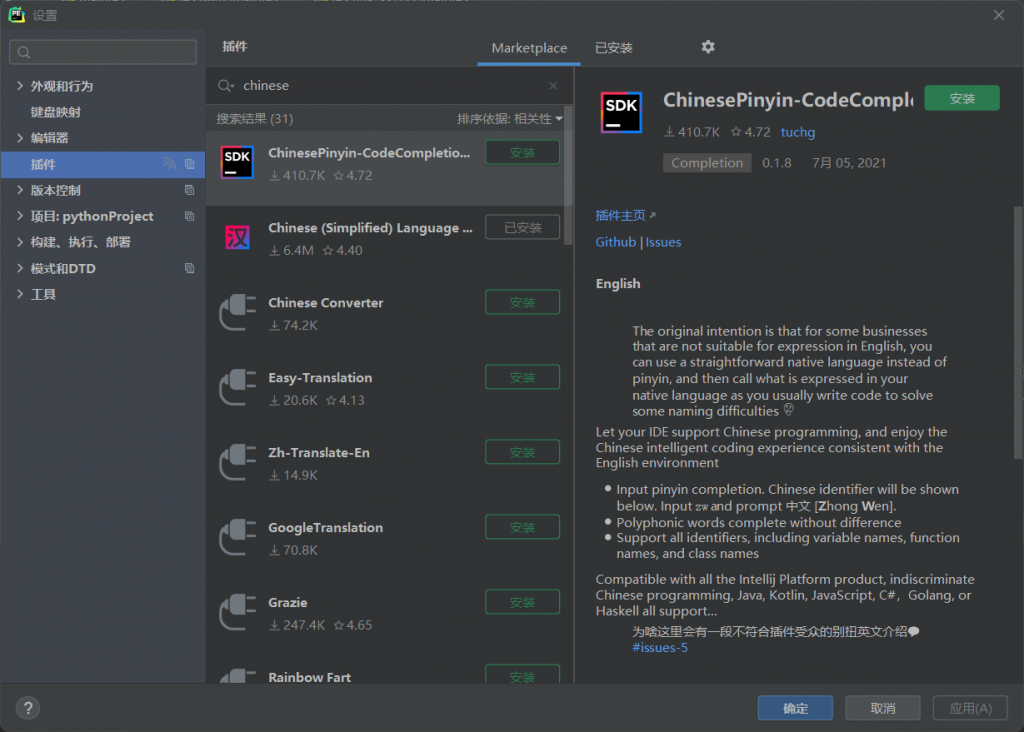The height and width of the screenshot is (732, 1024).
Task: Expand the 工具 tree node
Action: (x=20, y=294)
